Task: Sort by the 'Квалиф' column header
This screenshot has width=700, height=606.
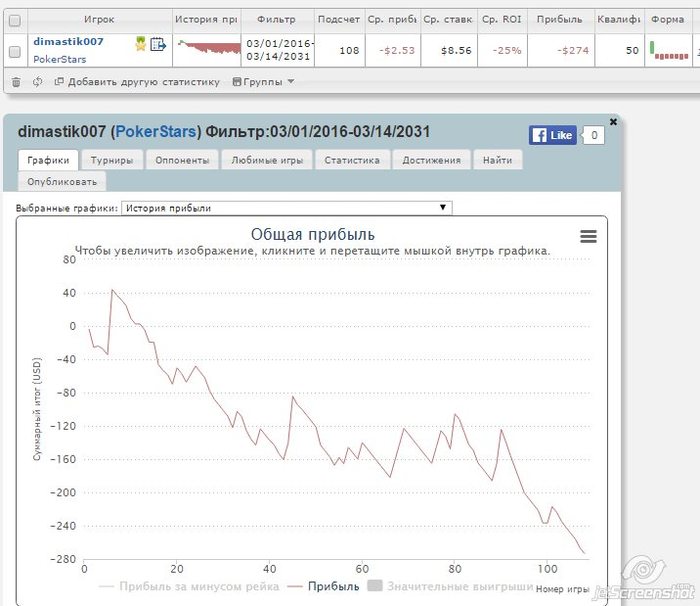Action: point(619,20)
